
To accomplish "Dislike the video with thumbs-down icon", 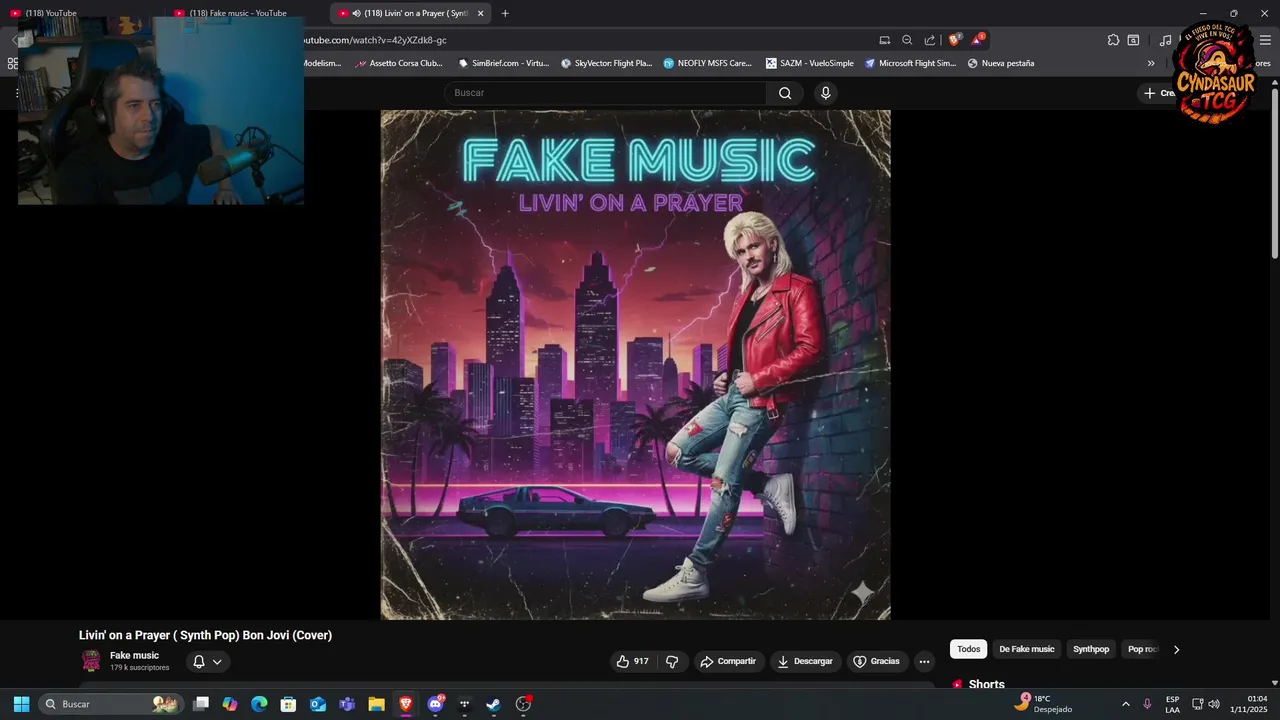I will pyautogui.click(x=672, y=661).
